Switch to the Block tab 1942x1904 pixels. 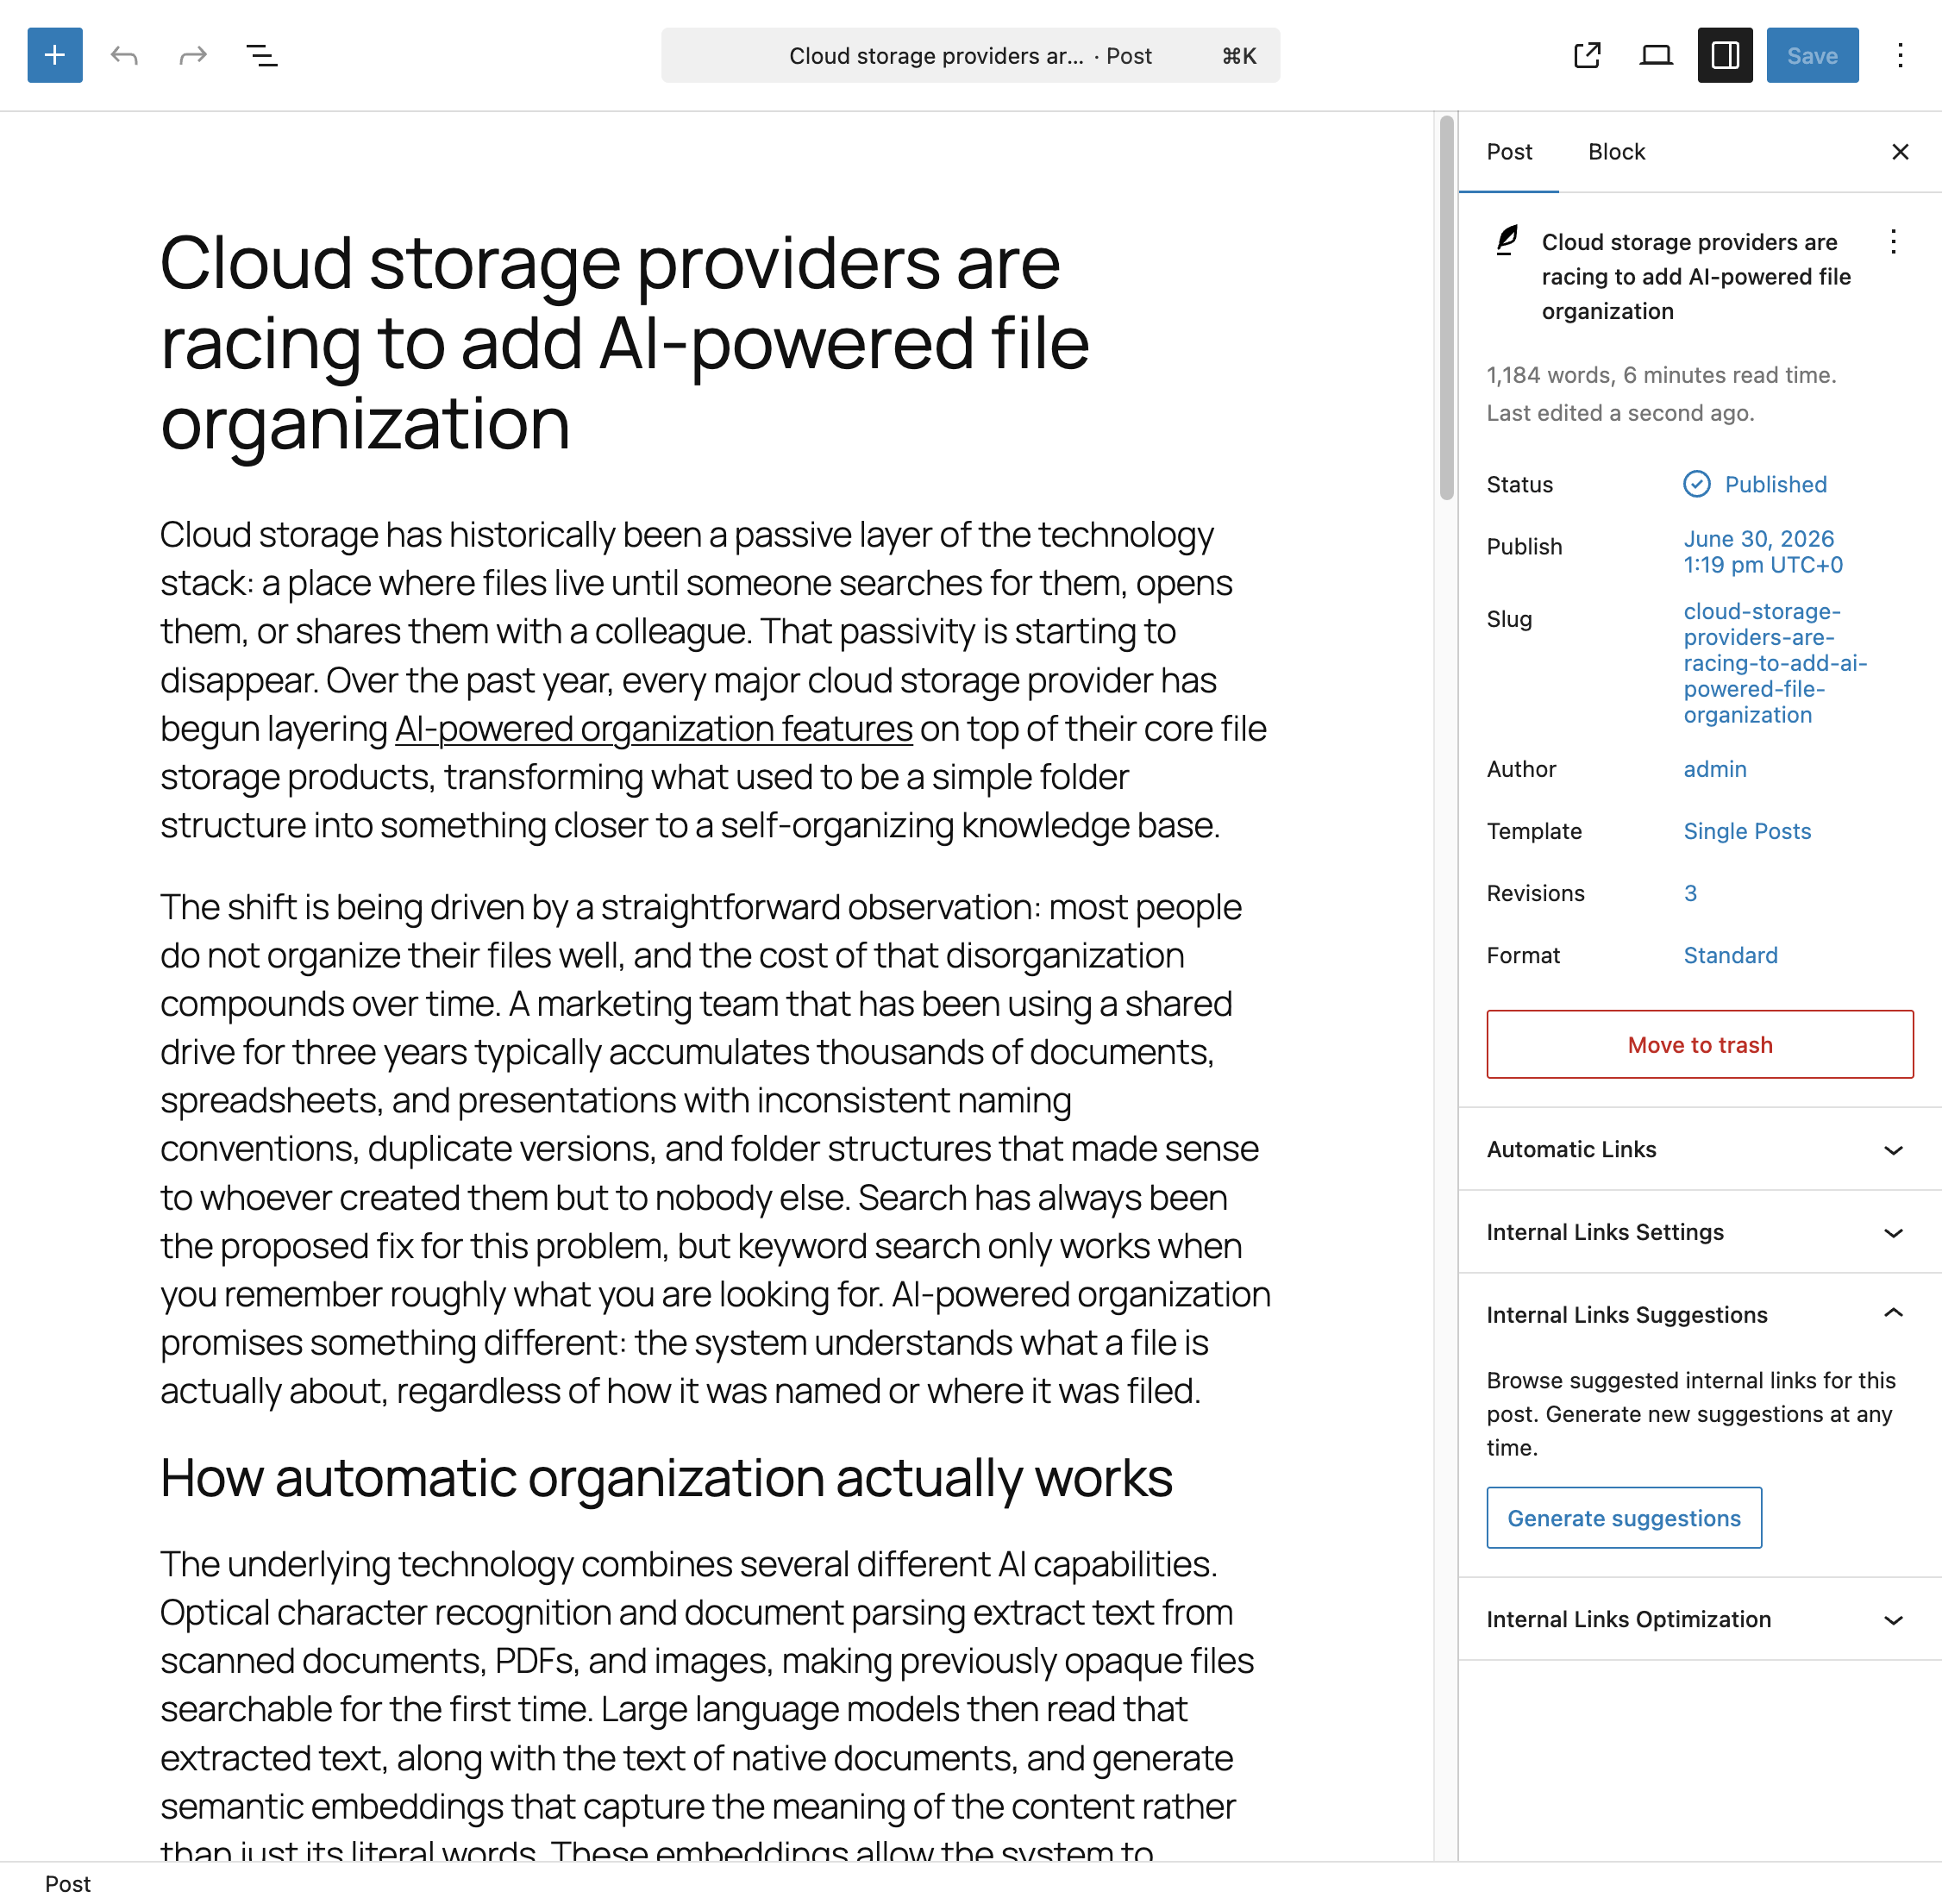point(1616,152)
